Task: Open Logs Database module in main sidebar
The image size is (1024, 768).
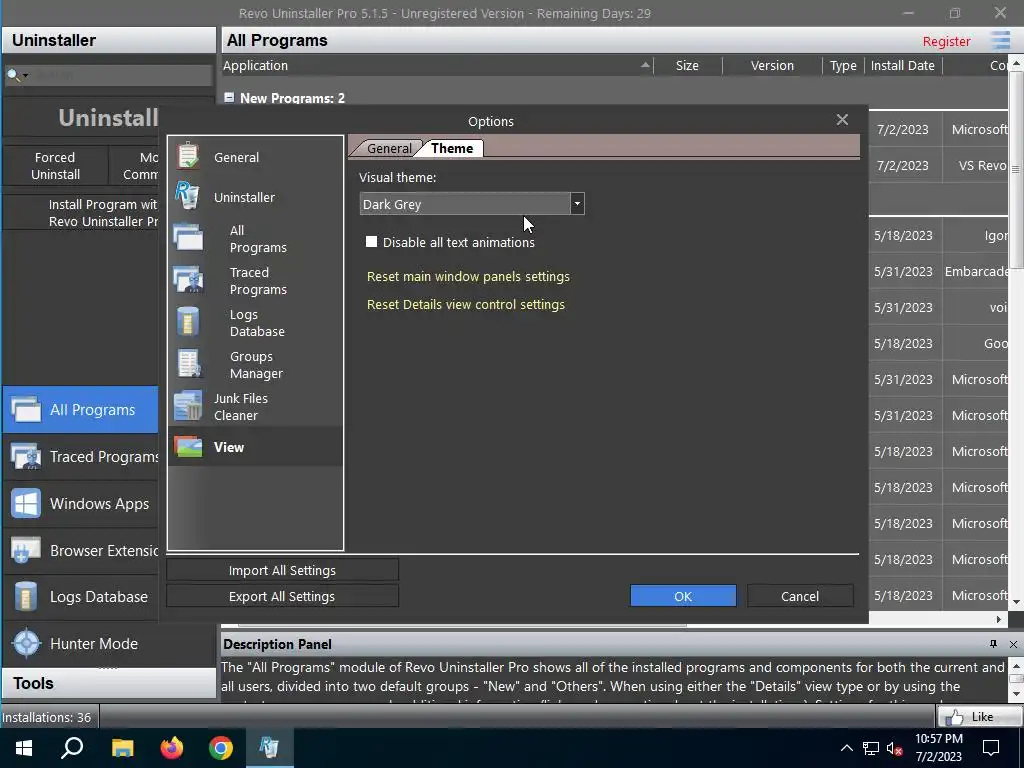Action: [x=80, y=597]
